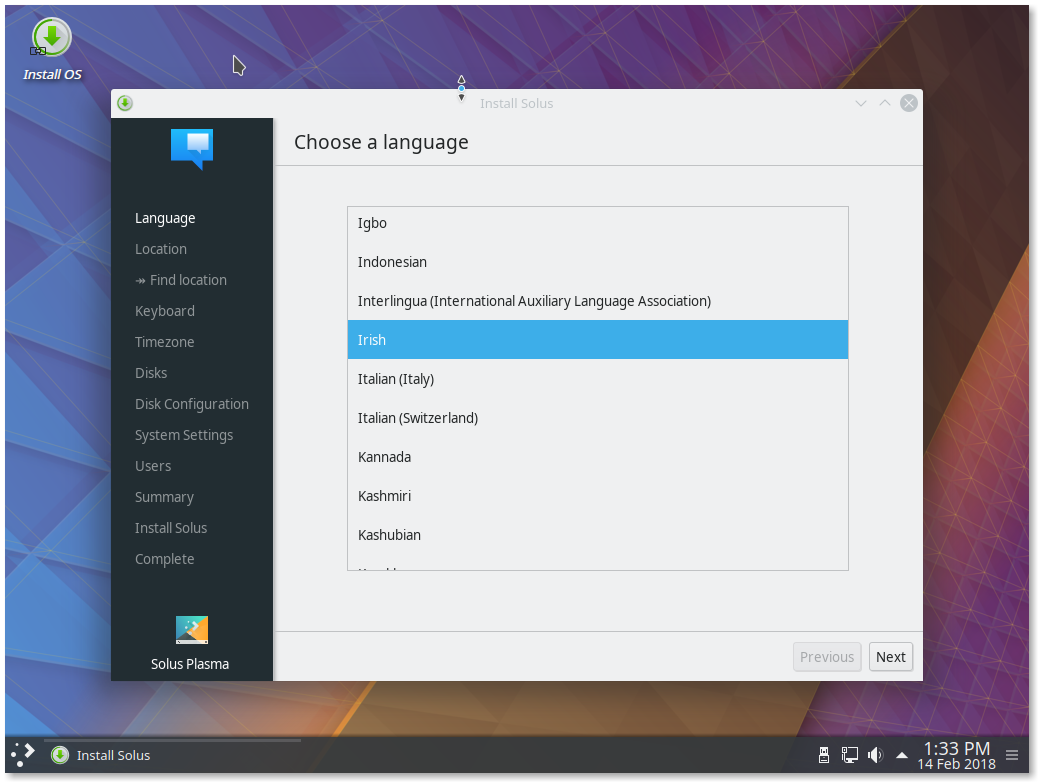The width and height of the screenshot is (1038, 782).
Task: Go to Disks step in sidebar
Action: click(x=151, y=373)
